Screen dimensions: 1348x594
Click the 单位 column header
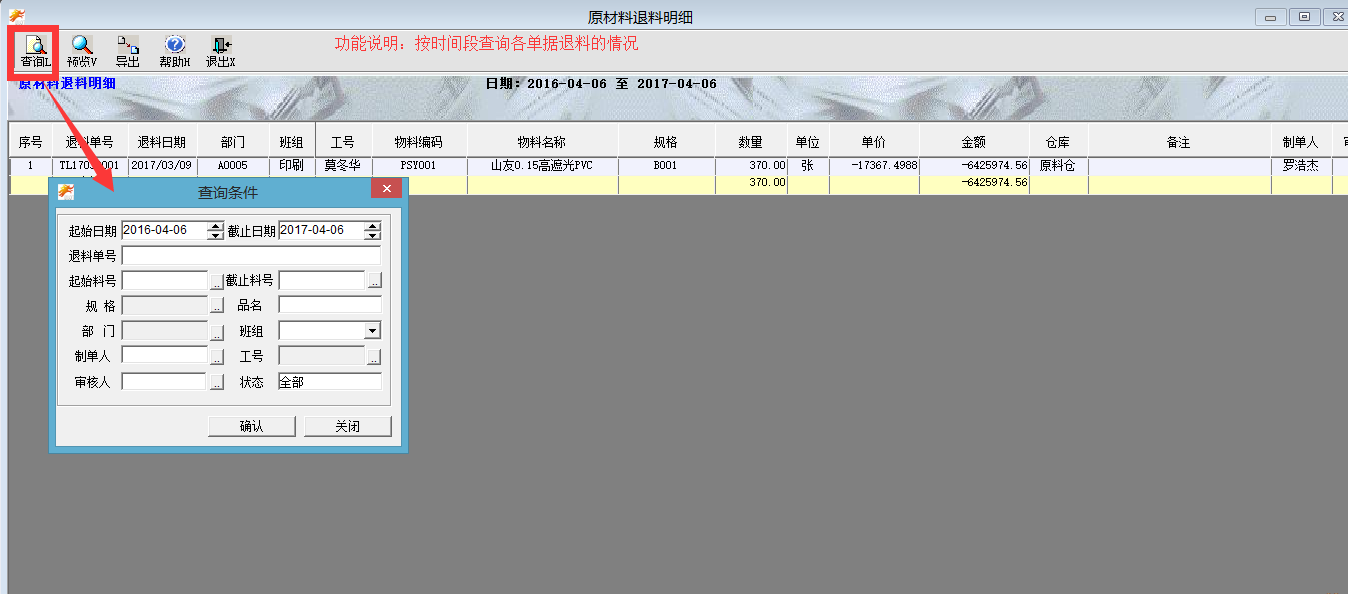808,143
